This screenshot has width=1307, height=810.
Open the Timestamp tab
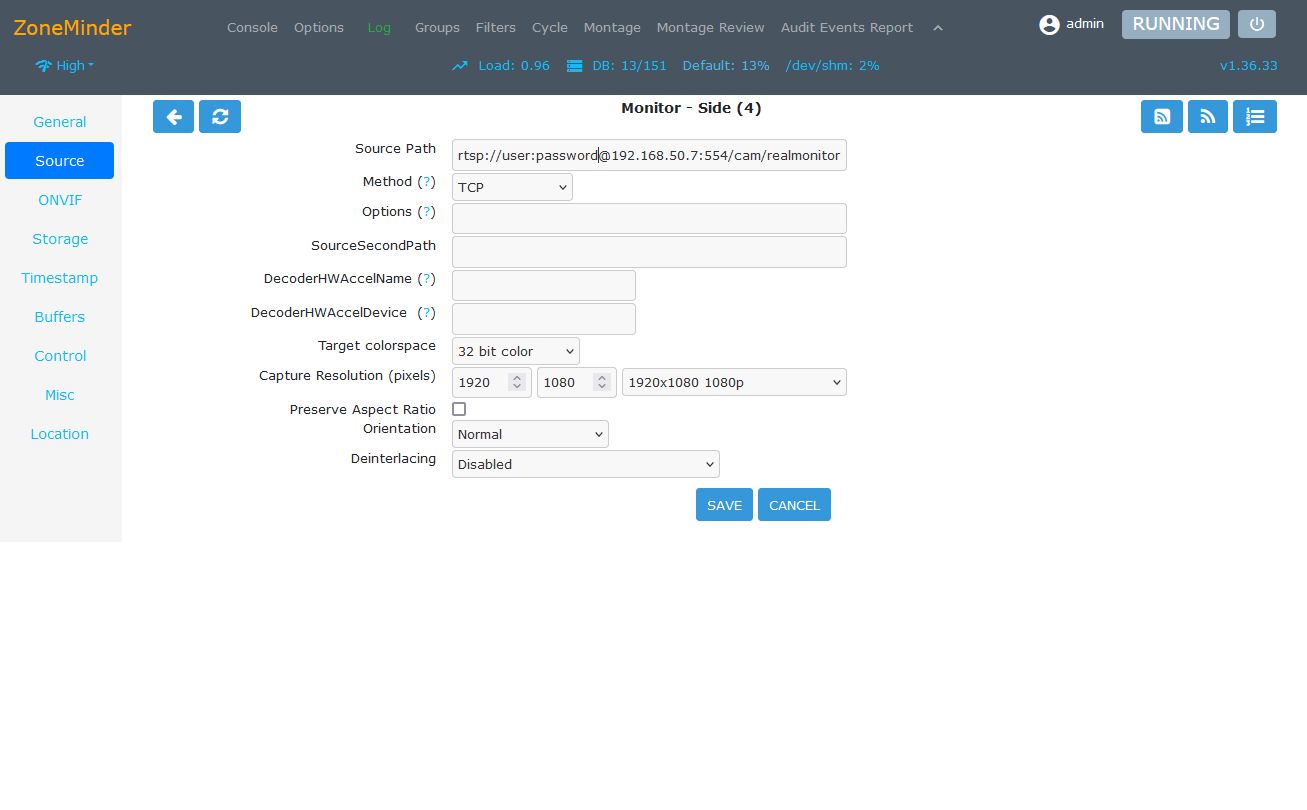(x=60, y=278)
